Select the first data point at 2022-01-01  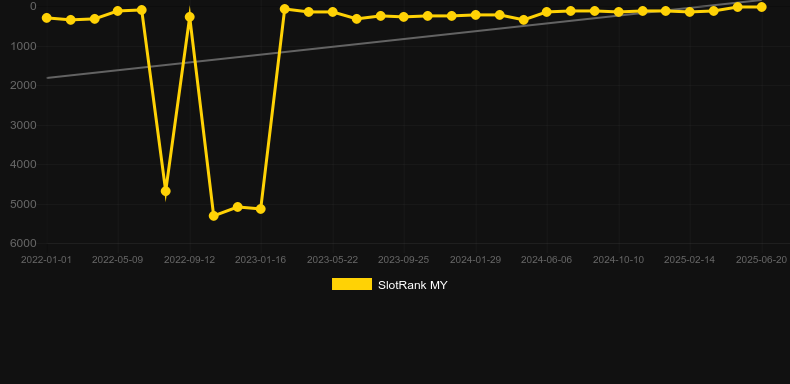tap(47, 18)
